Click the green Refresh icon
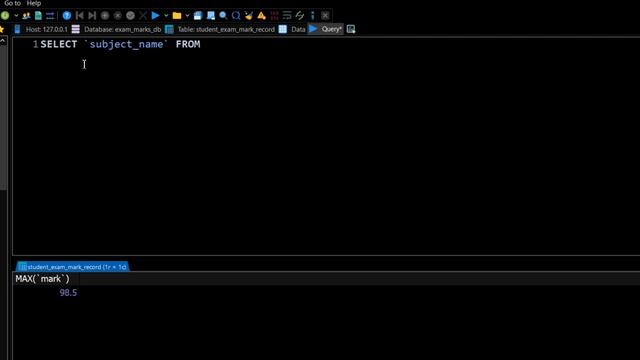This screenshot has width=640, height=360. pyautogui.click(x=5, y=16)
